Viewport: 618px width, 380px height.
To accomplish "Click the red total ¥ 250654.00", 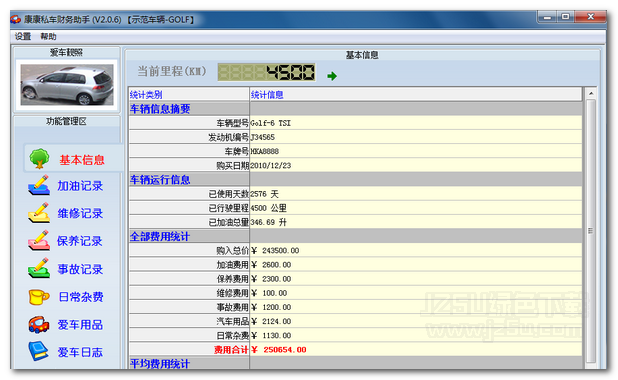I will [x=278, y=350].
